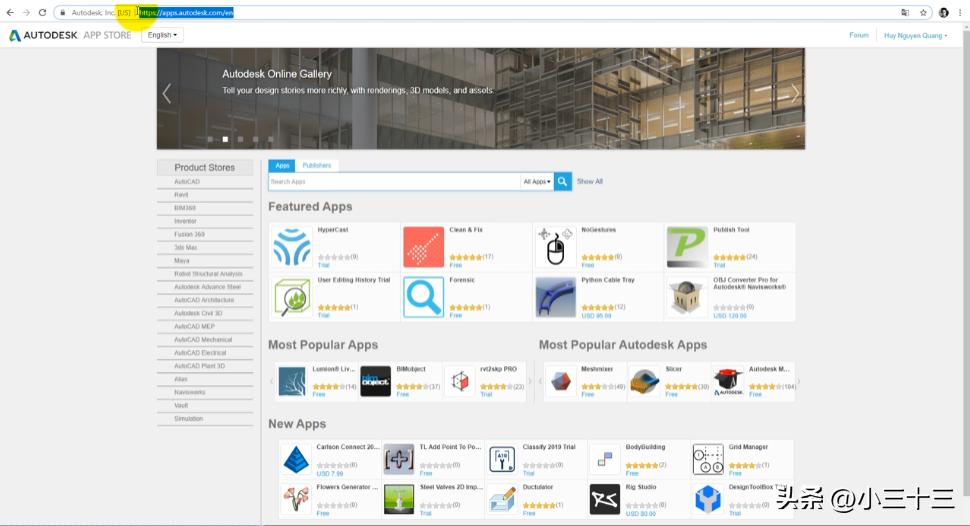970x526 pixels.
Task: Show previous banner slide
Action: [166, 93]
